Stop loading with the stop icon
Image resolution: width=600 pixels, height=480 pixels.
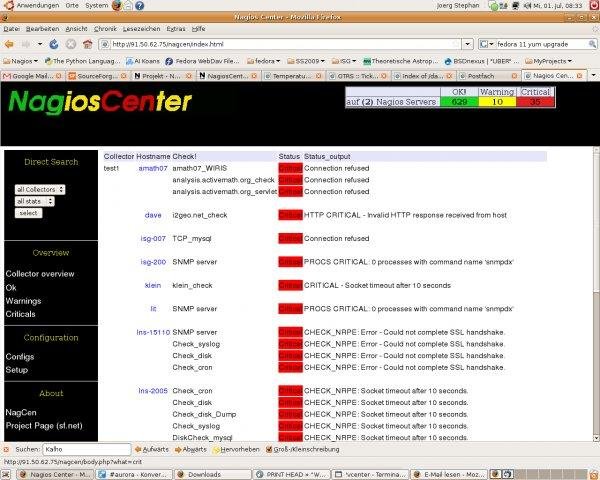[x=71, y=44]
